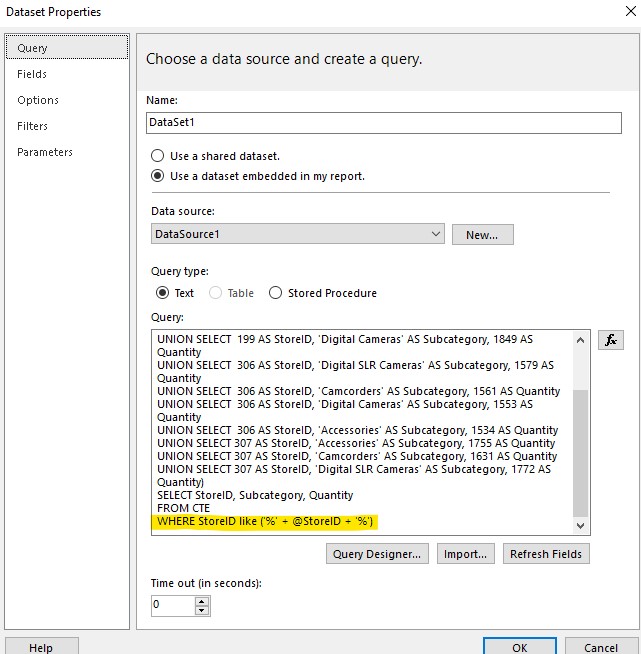Decrease the time out with down stepper

pyautogui.click(x=202, y=611)
